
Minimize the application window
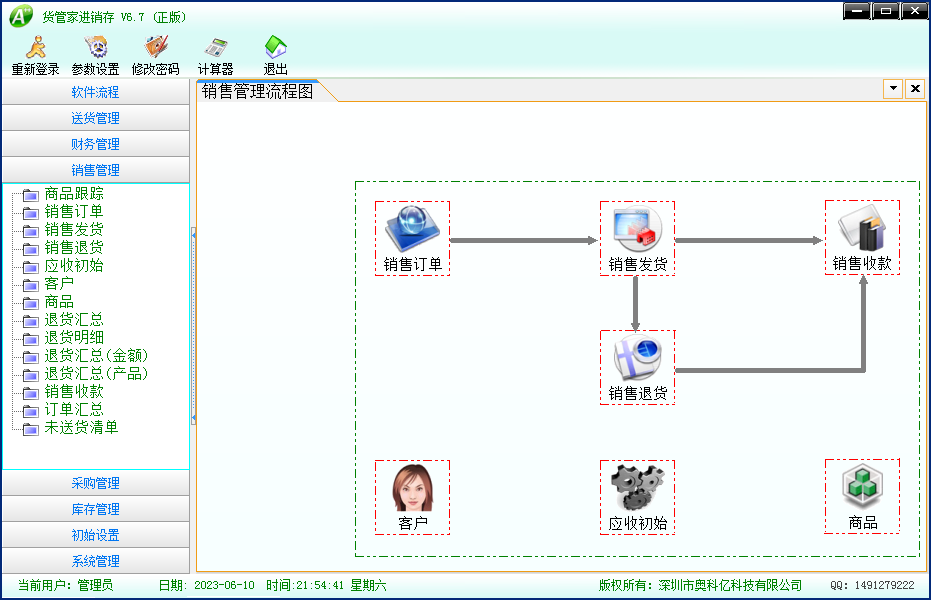point(857,11)
